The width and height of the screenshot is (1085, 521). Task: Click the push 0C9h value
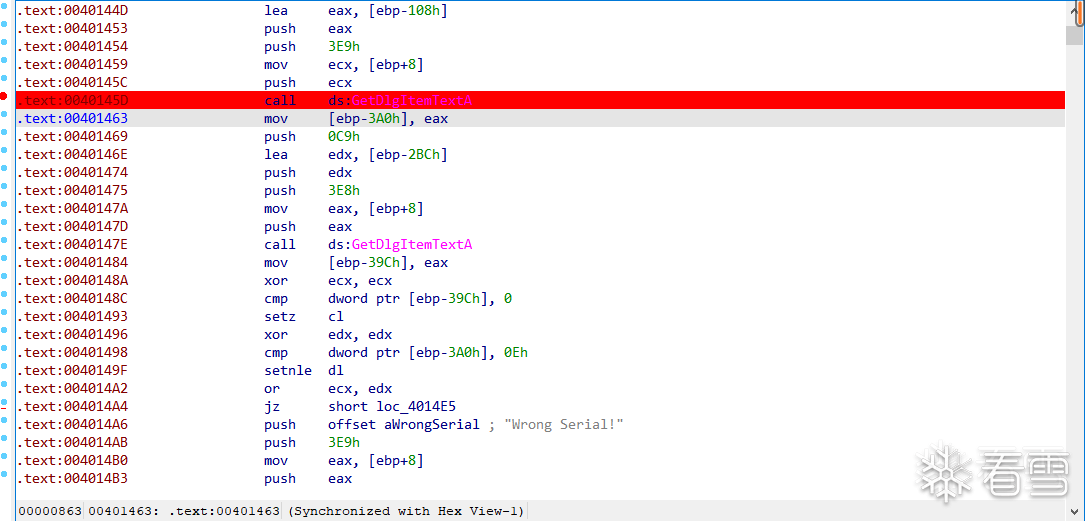[343, 137]
